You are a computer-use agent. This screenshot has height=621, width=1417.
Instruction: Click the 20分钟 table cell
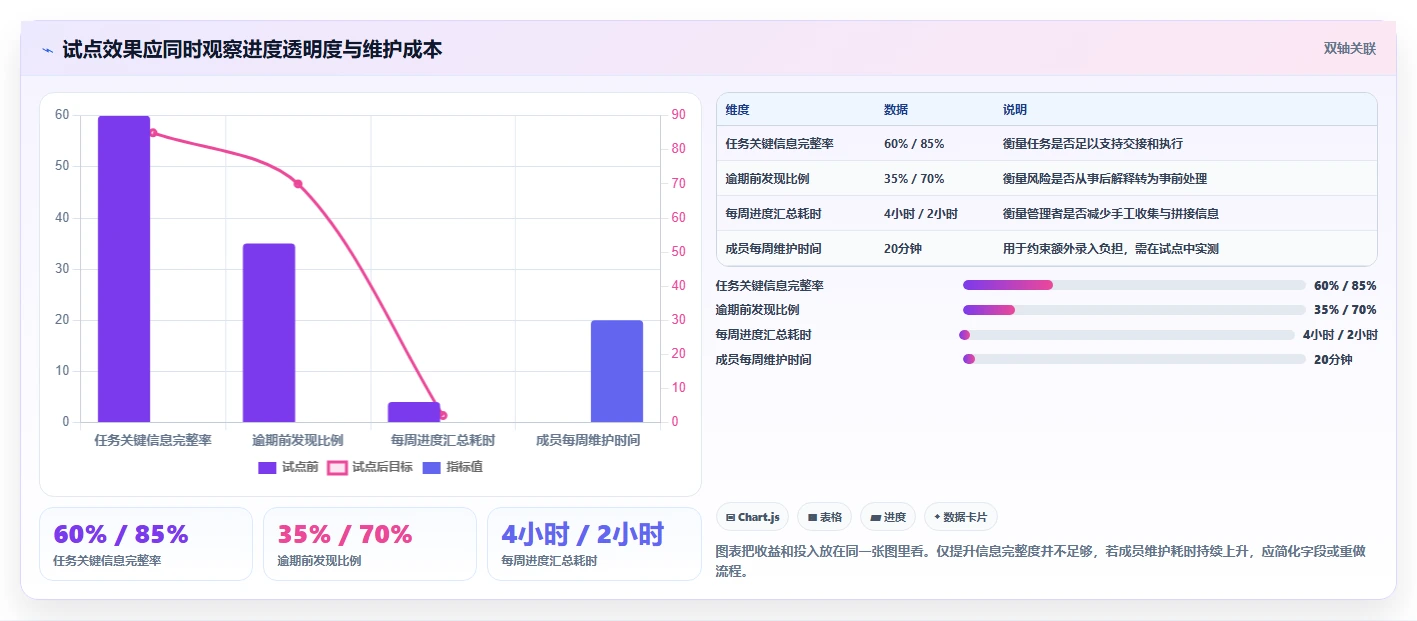click(x=902, y=249)
